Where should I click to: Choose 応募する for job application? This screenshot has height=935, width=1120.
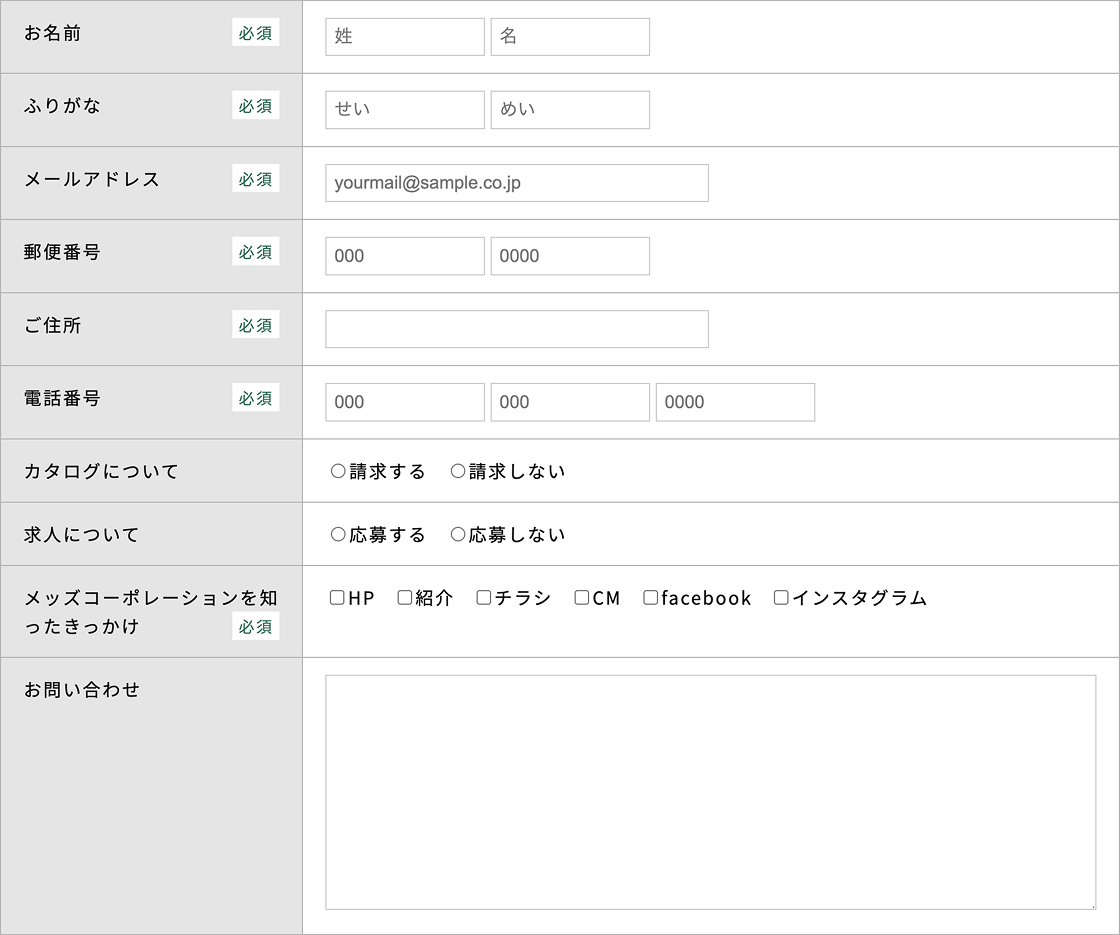[x=338, y=535]
